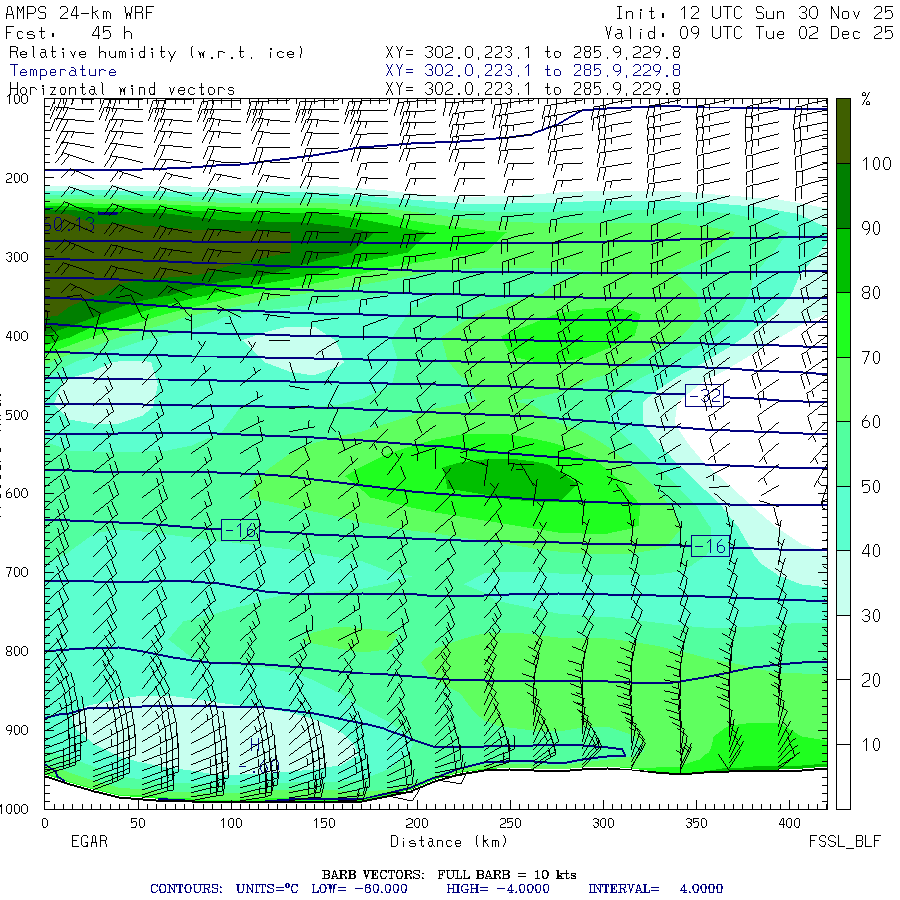Click the 'BARB VECTORS: FULL BARB = 10 kts' note
This screenshot has width=900, height=900.
(449, 875)
